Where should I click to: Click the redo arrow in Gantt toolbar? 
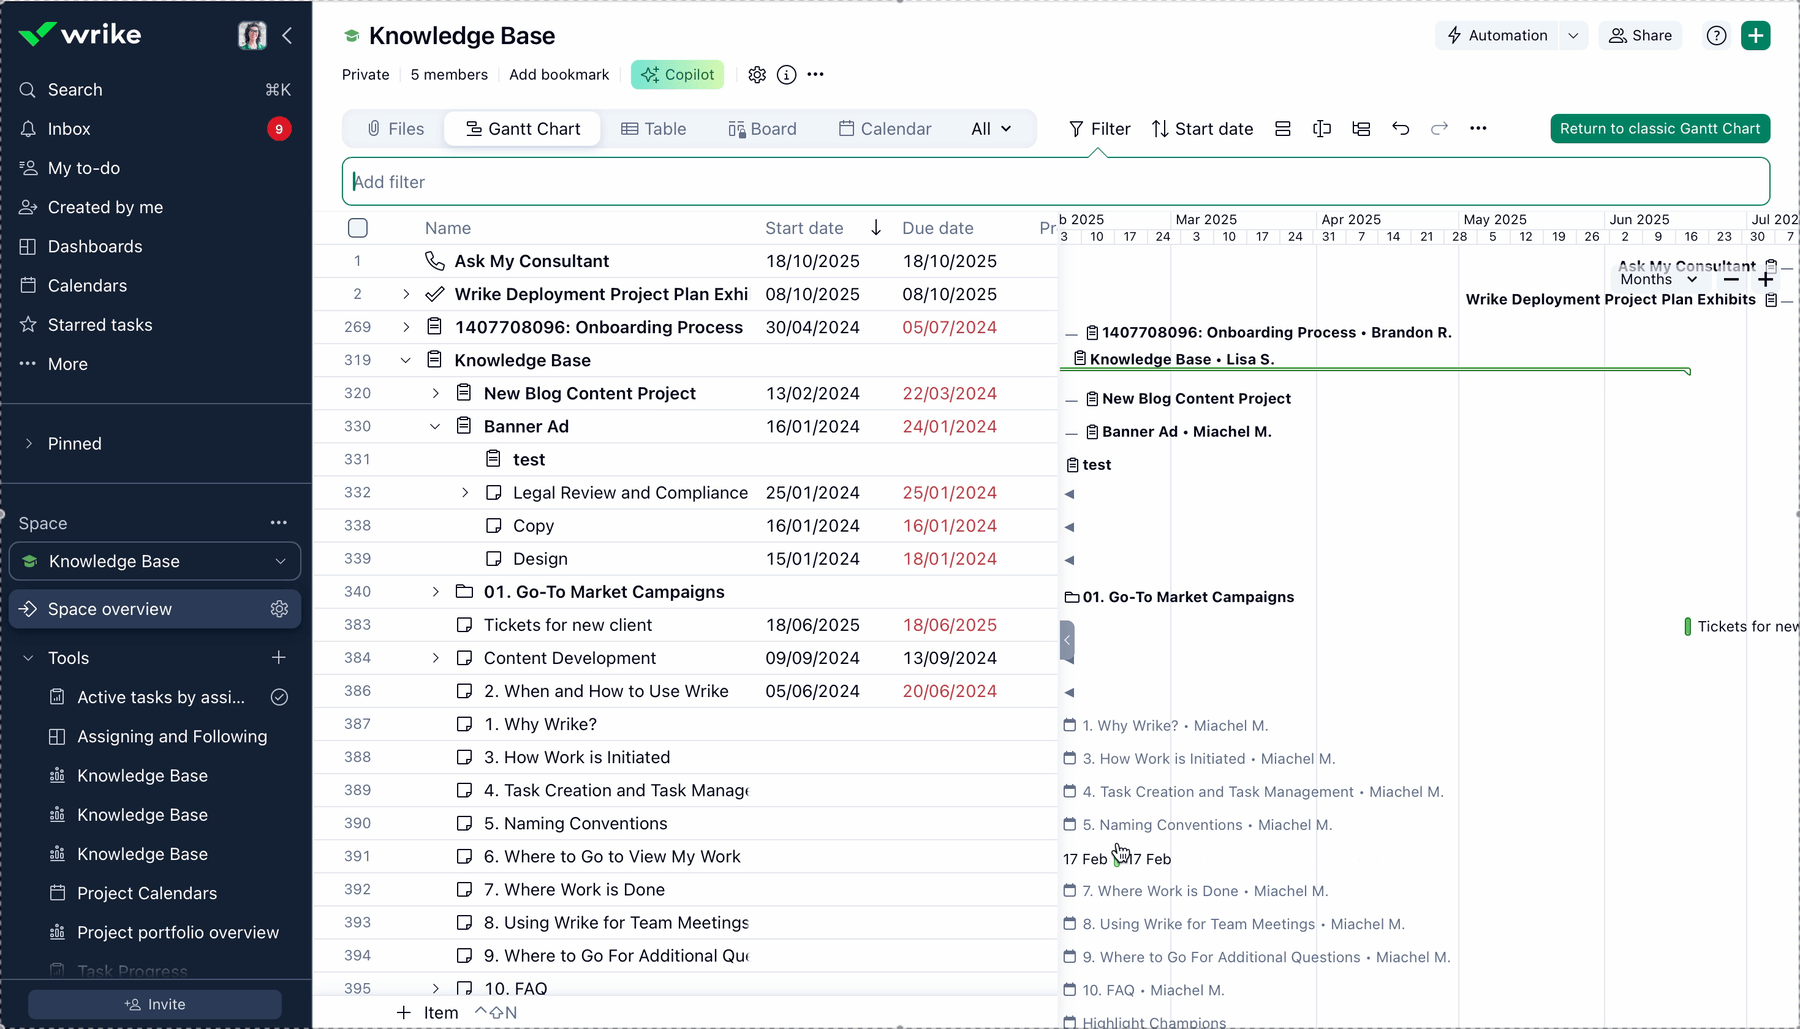(x=1439, y=129)
